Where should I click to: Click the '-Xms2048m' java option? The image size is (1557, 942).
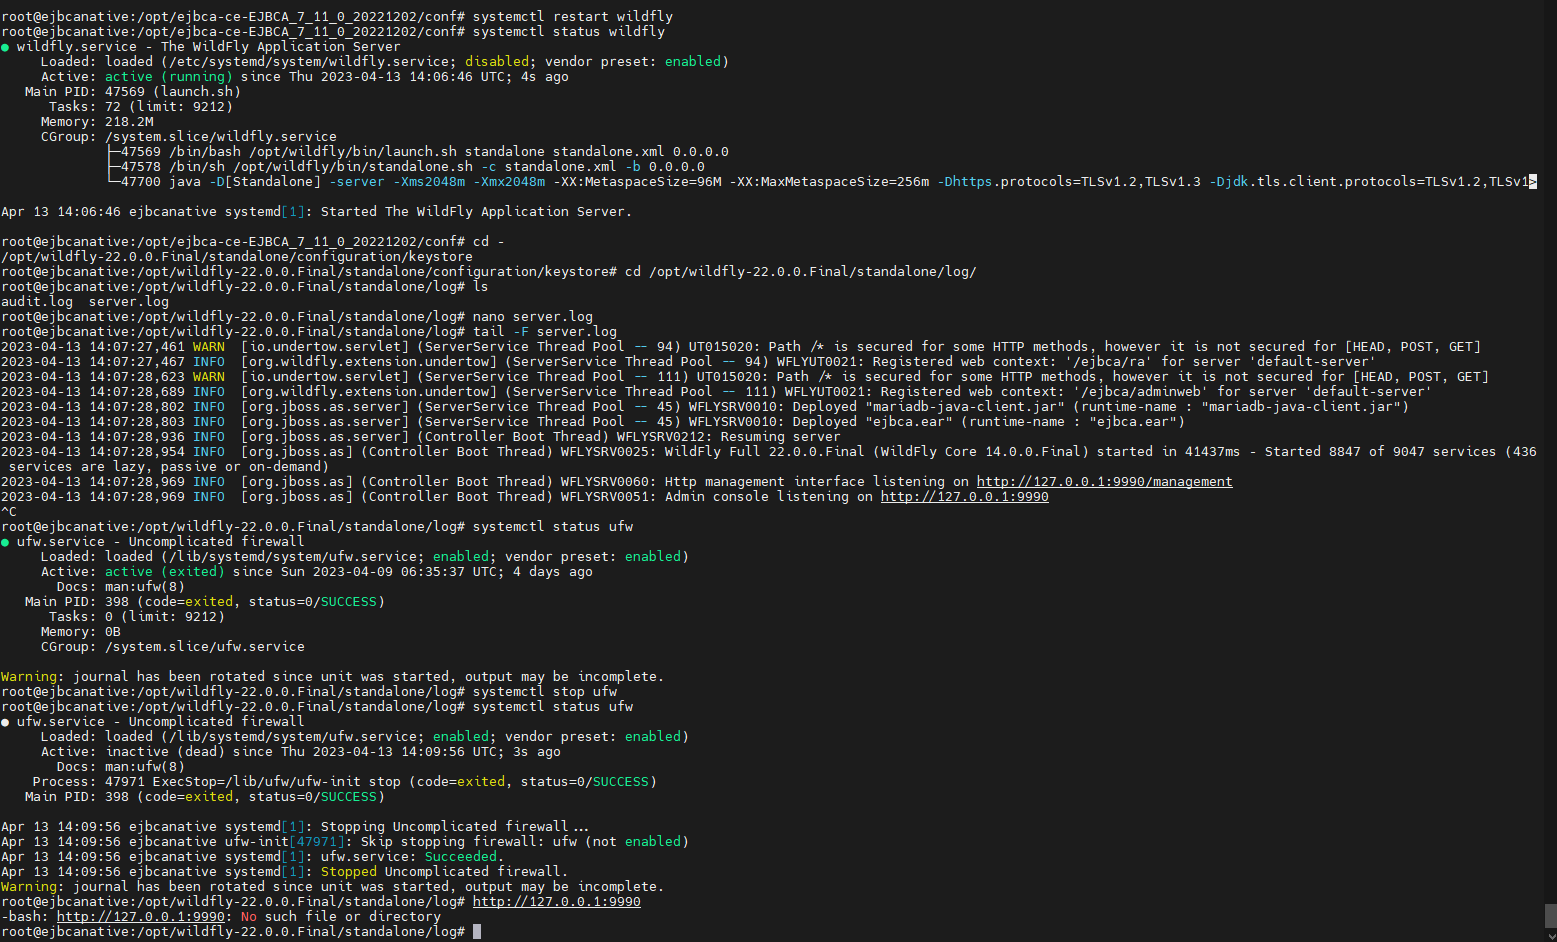[x=428, y=182]
